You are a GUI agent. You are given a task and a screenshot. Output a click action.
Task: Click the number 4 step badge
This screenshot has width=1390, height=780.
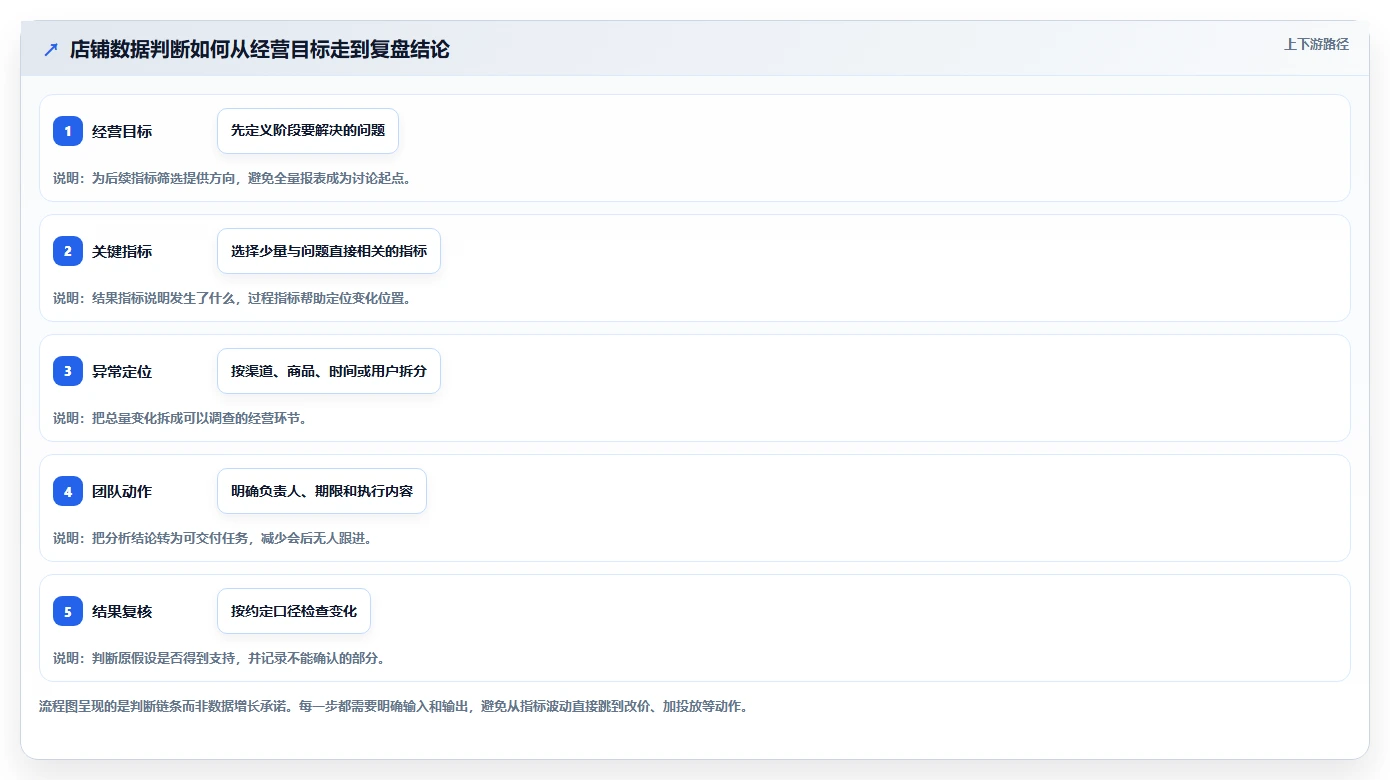coord(68,491)
